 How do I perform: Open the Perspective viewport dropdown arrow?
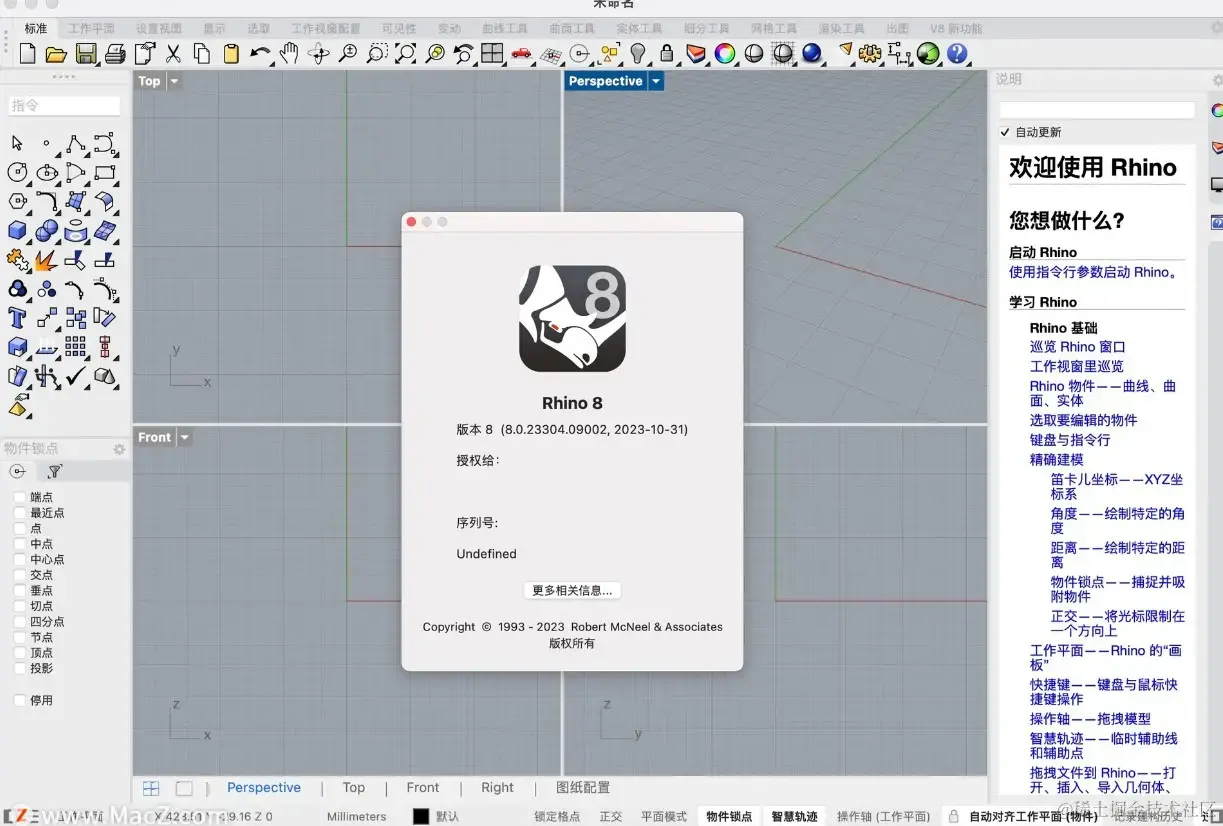[656, 81]
